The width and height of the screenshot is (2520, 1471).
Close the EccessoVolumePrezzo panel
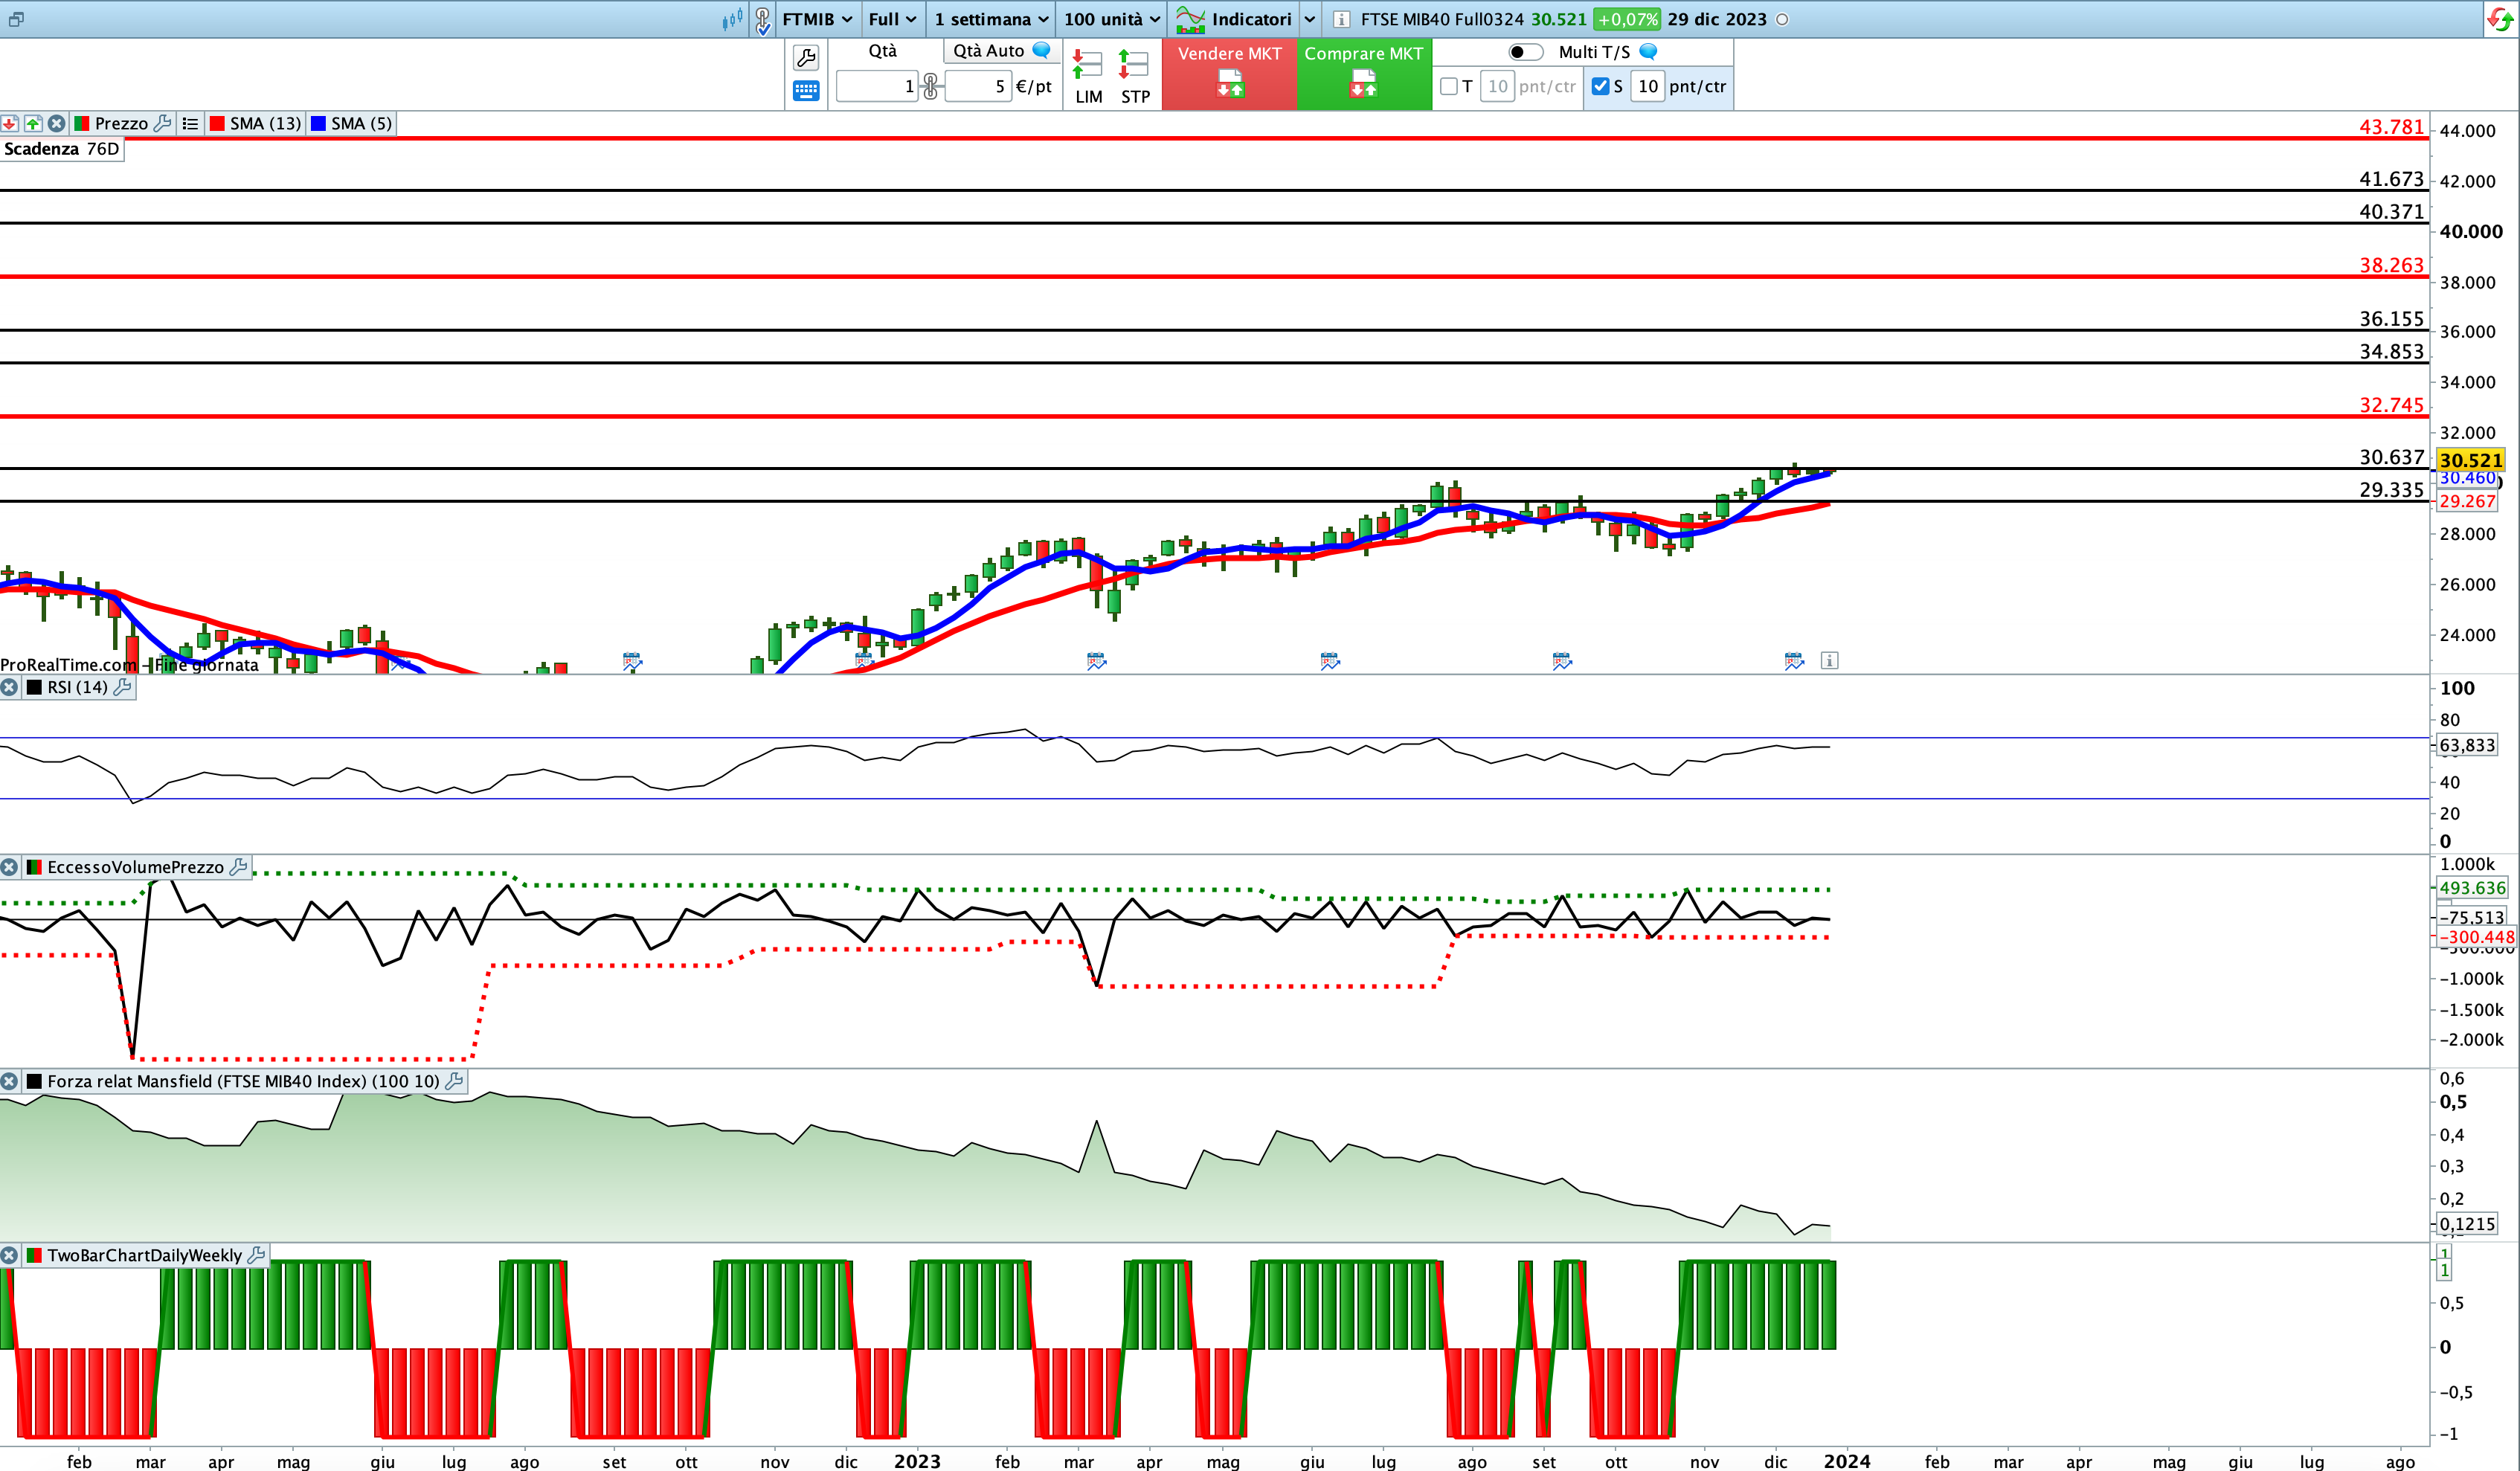pyautogui.click(x=9, y=867)
